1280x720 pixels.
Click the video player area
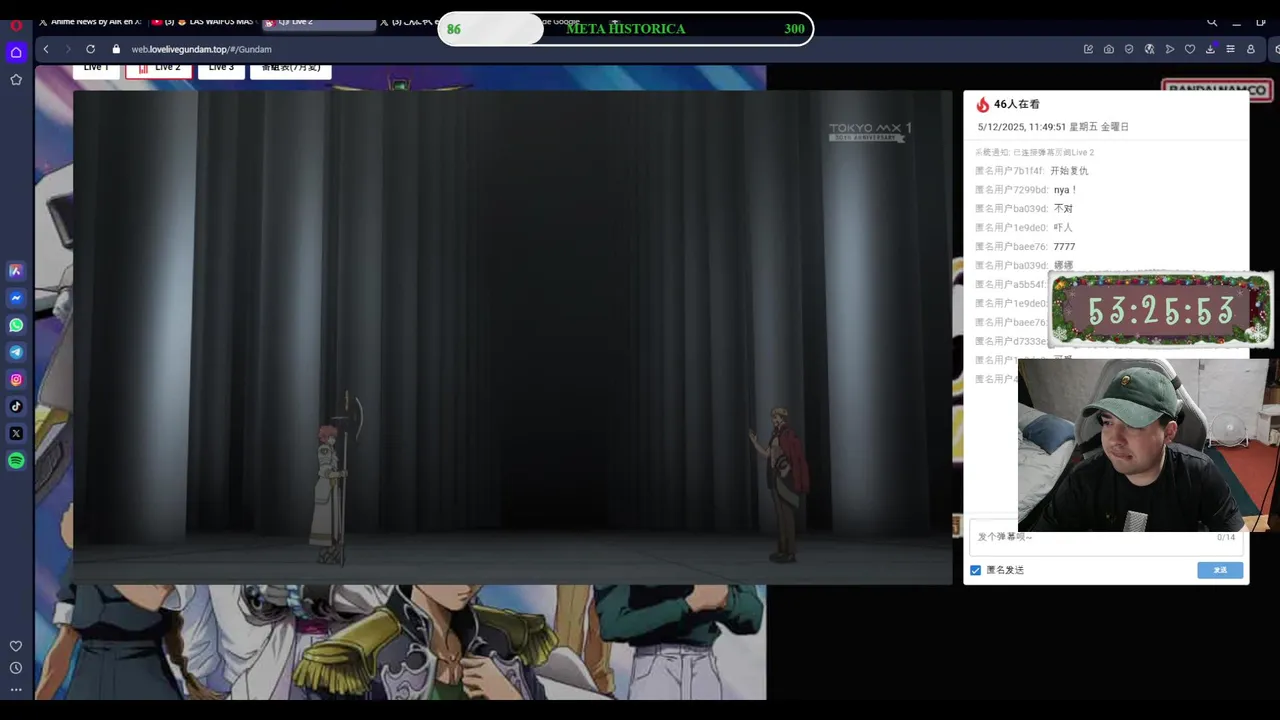coord(512,337)
